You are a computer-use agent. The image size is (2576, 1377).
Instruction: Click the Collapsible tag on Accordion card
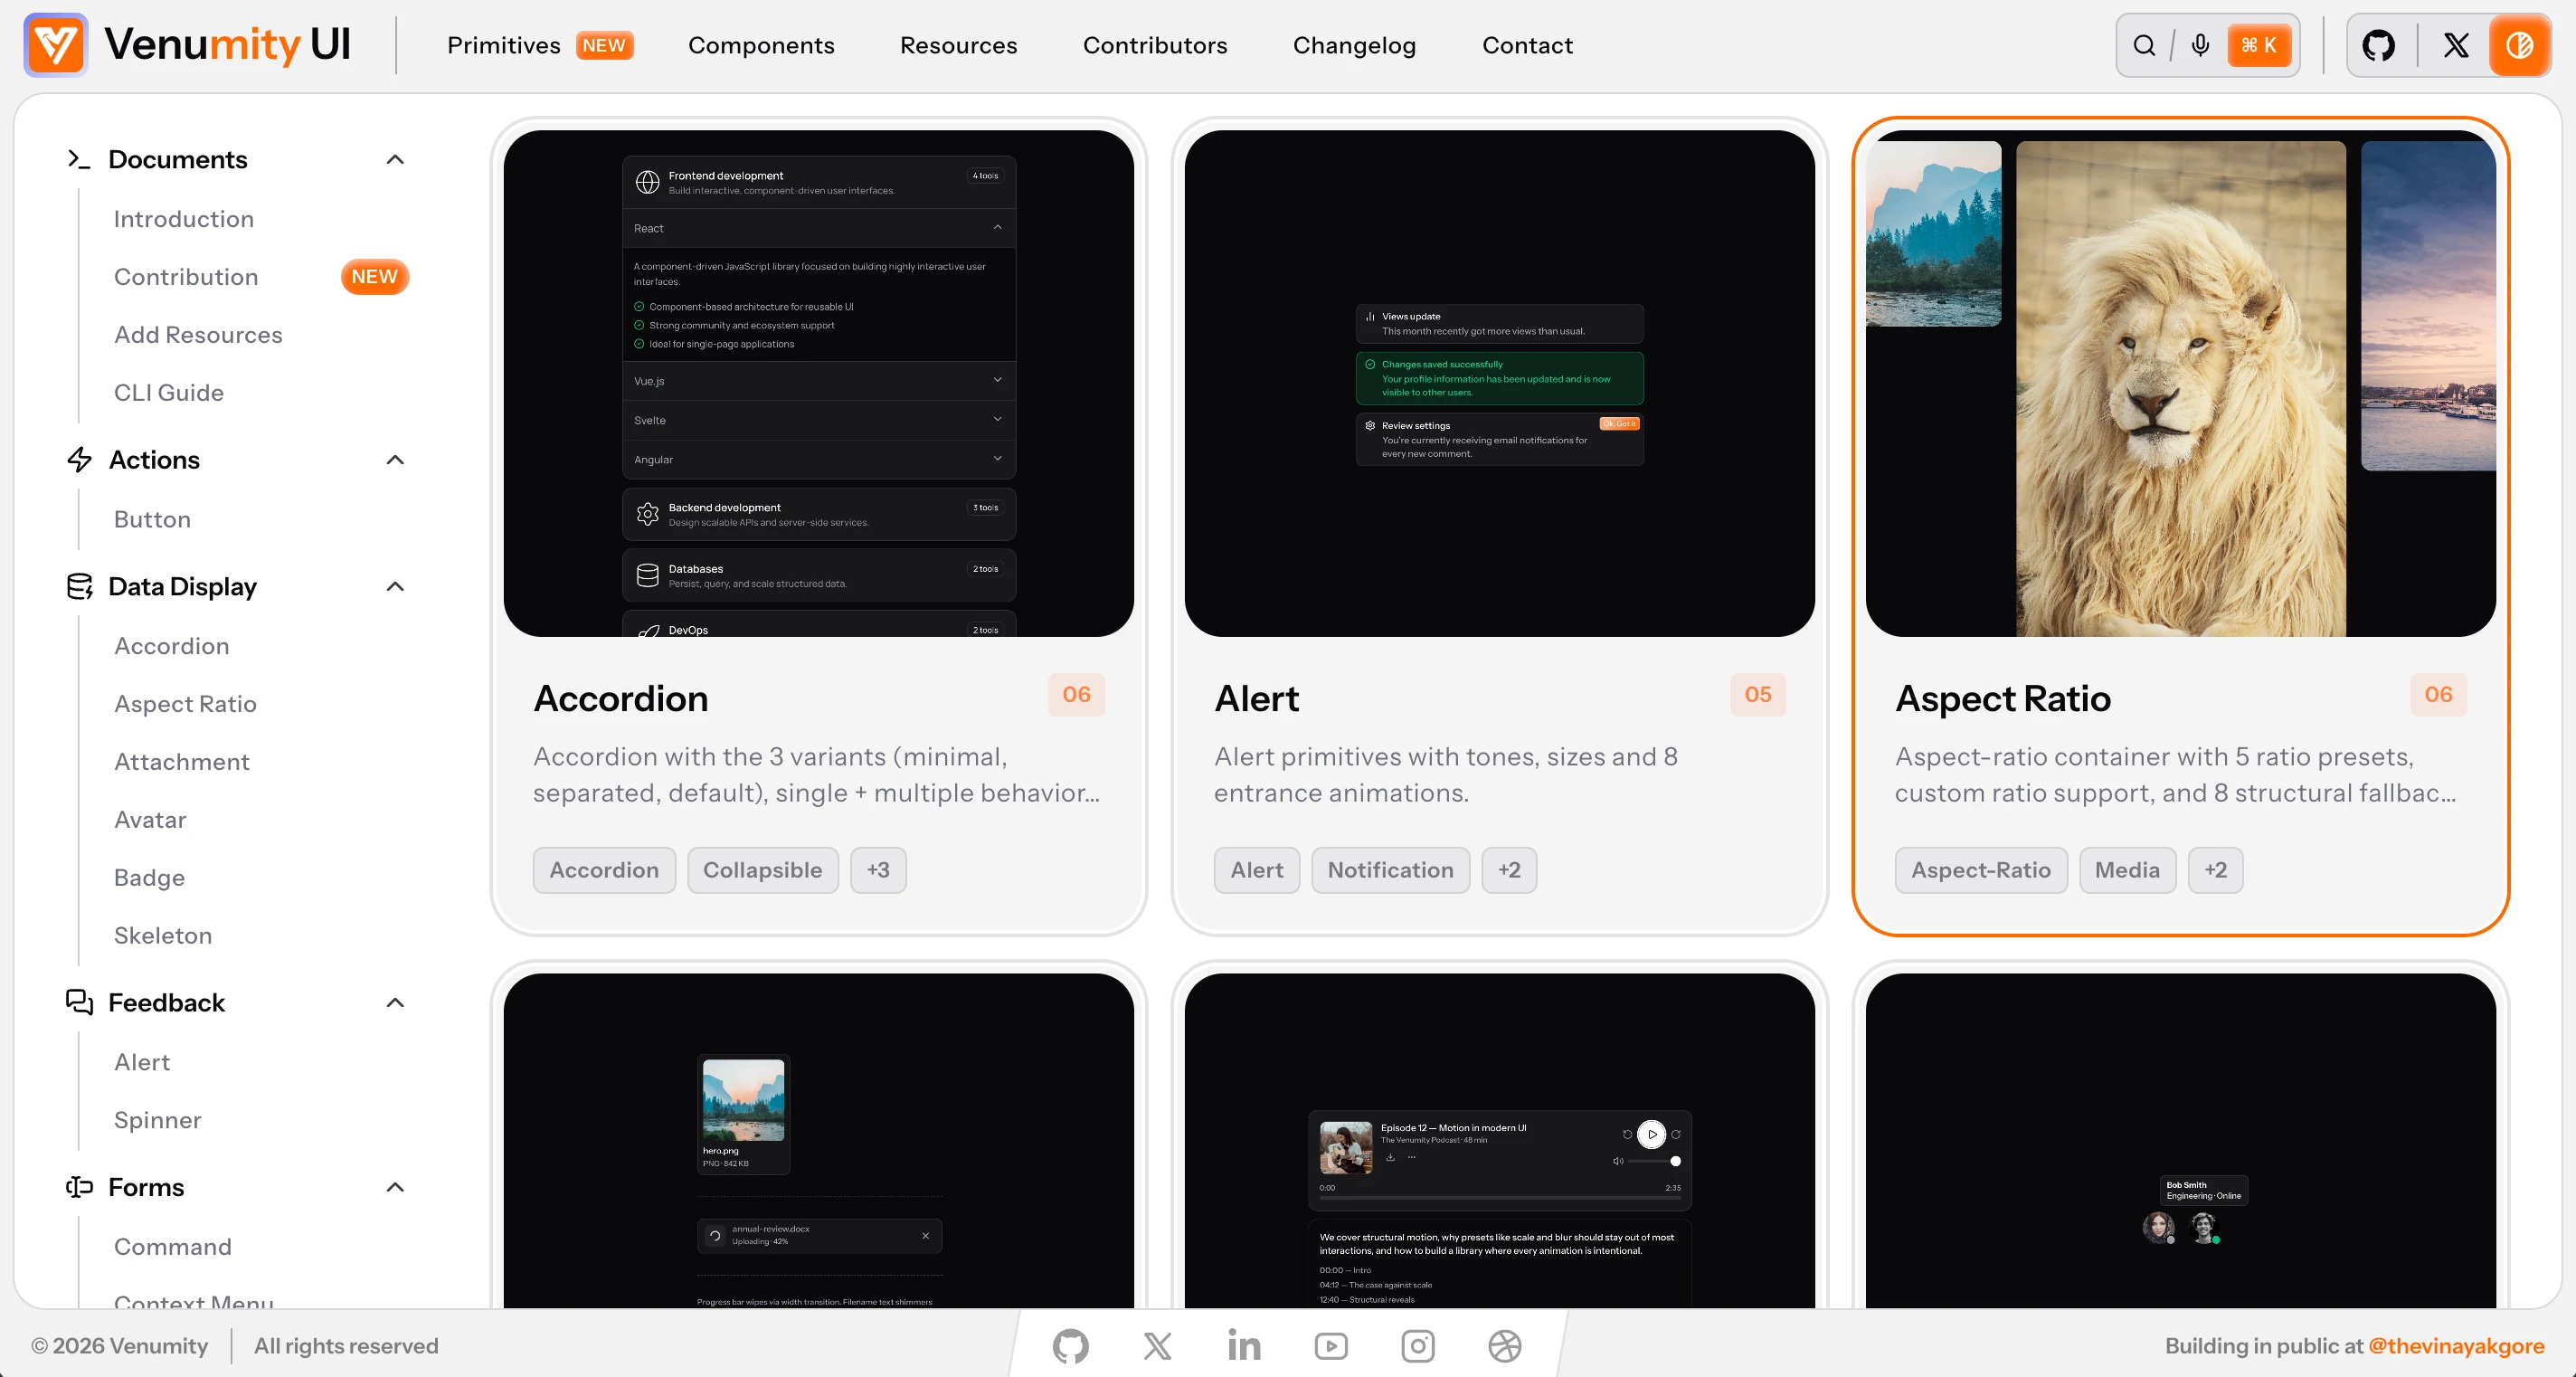[x=763, y=870]
